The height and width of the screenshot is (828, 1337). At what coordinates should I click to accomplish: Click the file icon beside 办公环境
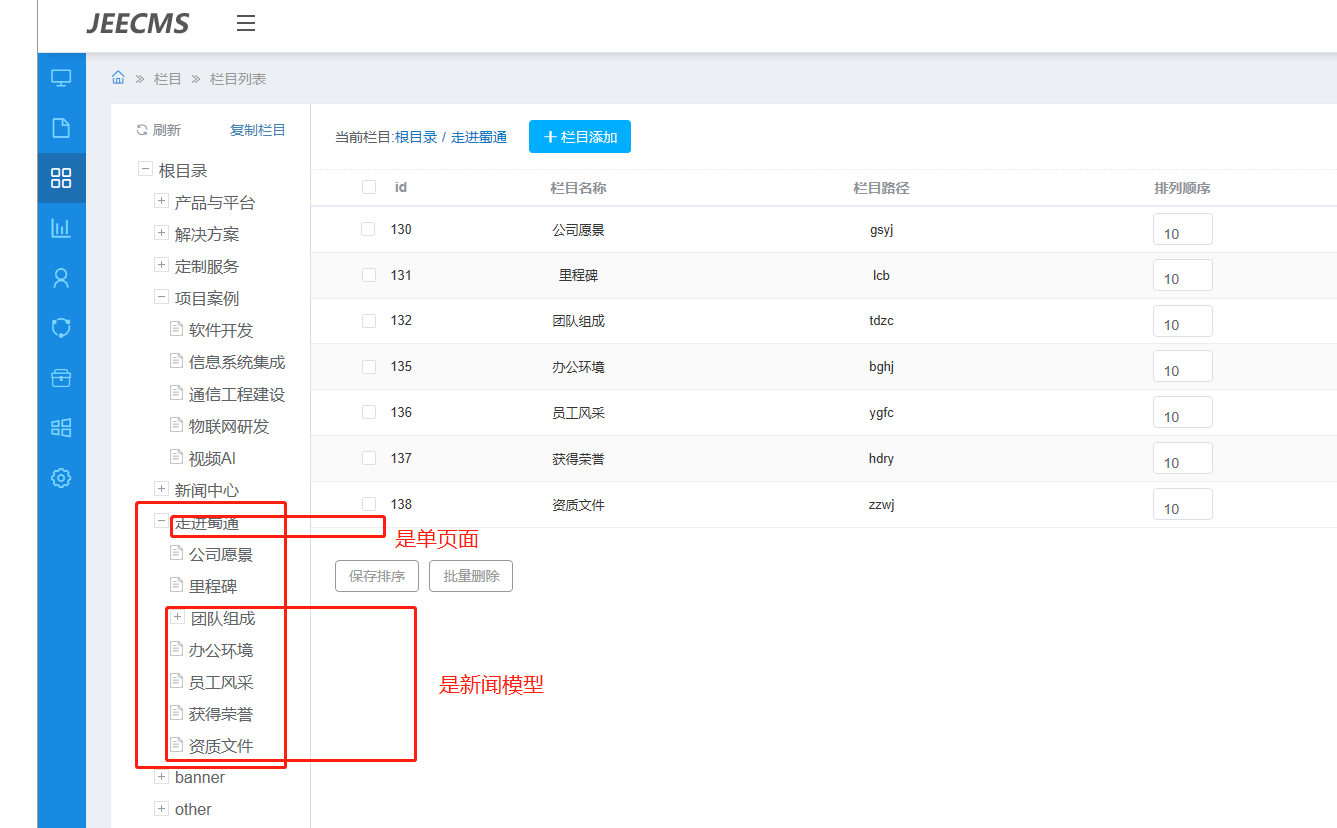pos(177,649)
